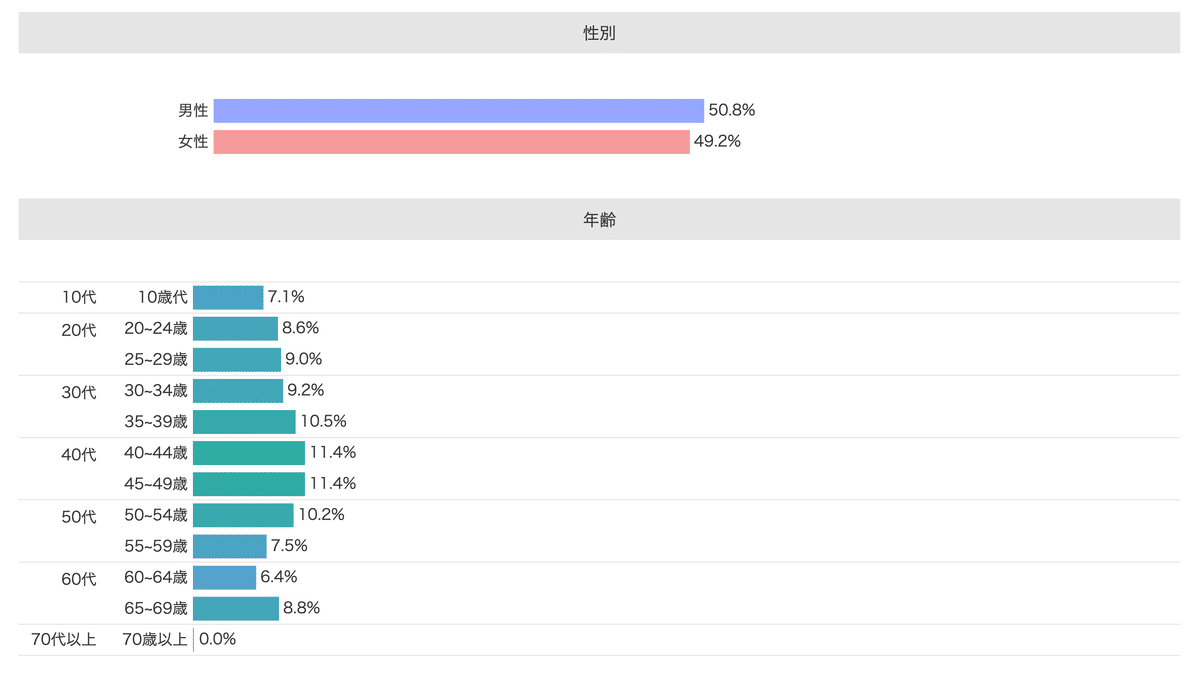Image resolution: width=1200 pixels, height=676 pixels.
Task: Select the 40~44歳 bar
Action: (249, 452)
